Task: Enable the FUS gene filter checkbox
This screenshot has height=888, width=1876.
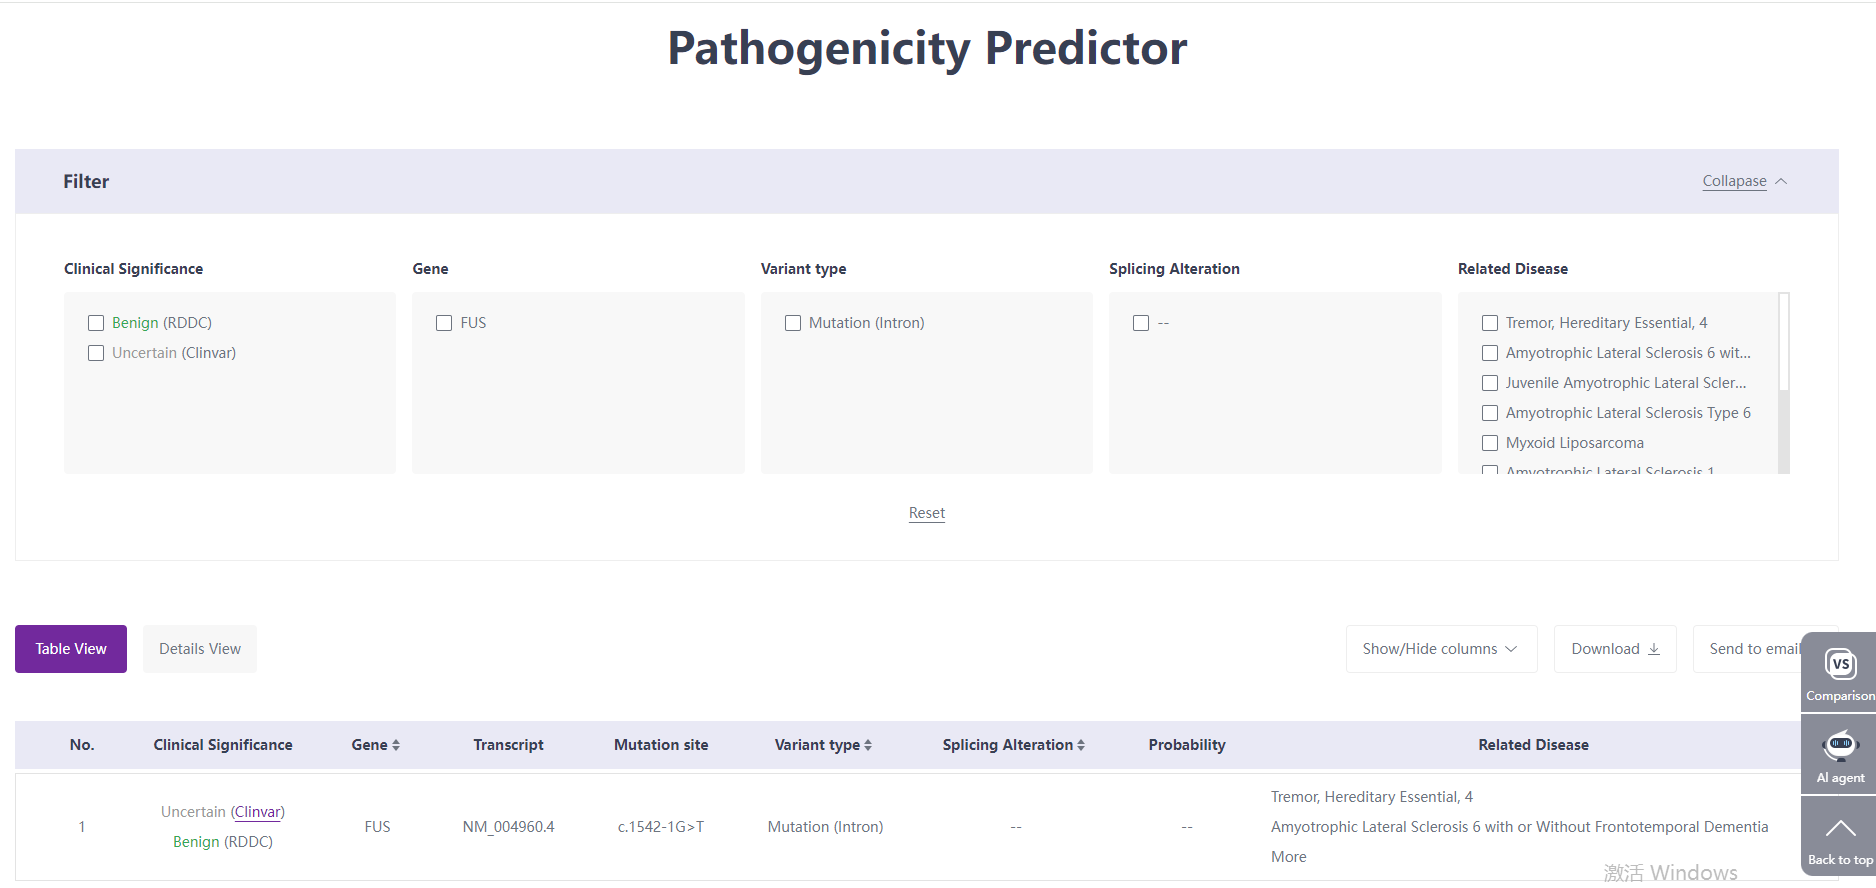Action: point(444,323)
